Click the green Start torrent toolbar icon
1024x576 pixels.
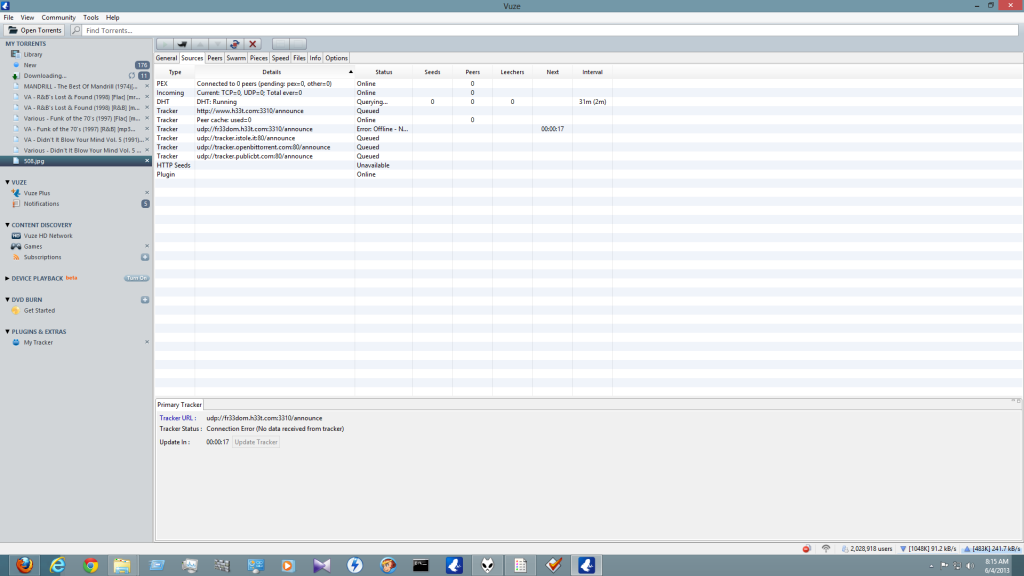[165, 44]
